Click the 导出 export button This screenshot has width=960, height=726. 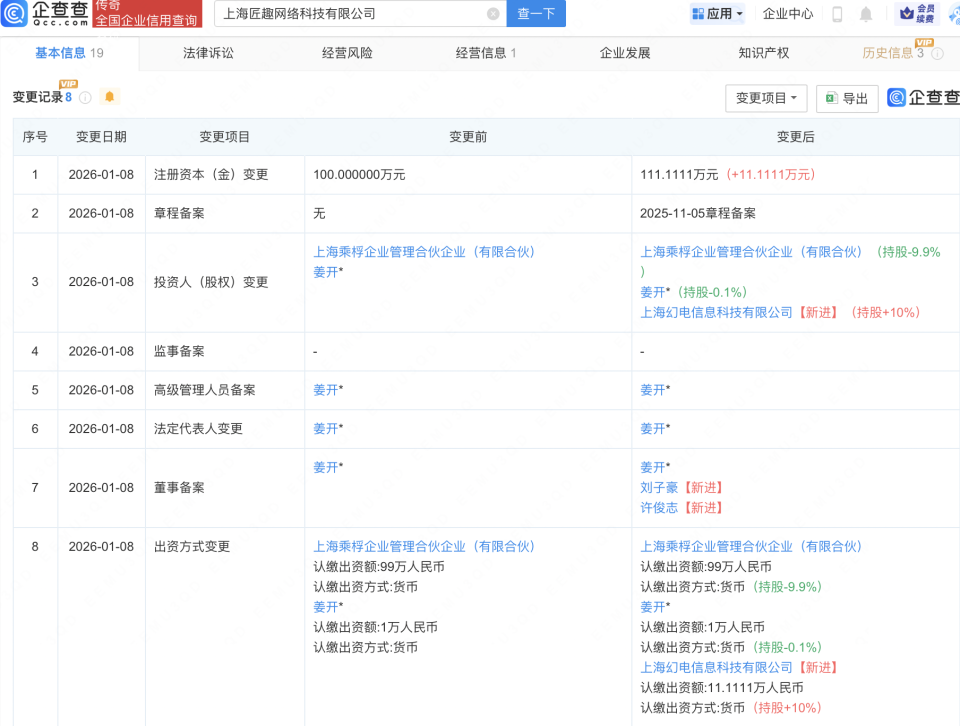[850, 98]
